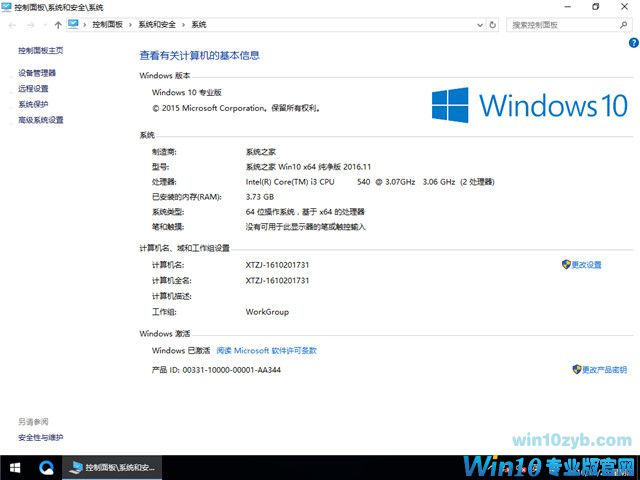Image resolution: width=640 pixels, height=480 pixels.
Task: Click the 查看有关计算机的基本信息 heading
Action: pos(200,55)
